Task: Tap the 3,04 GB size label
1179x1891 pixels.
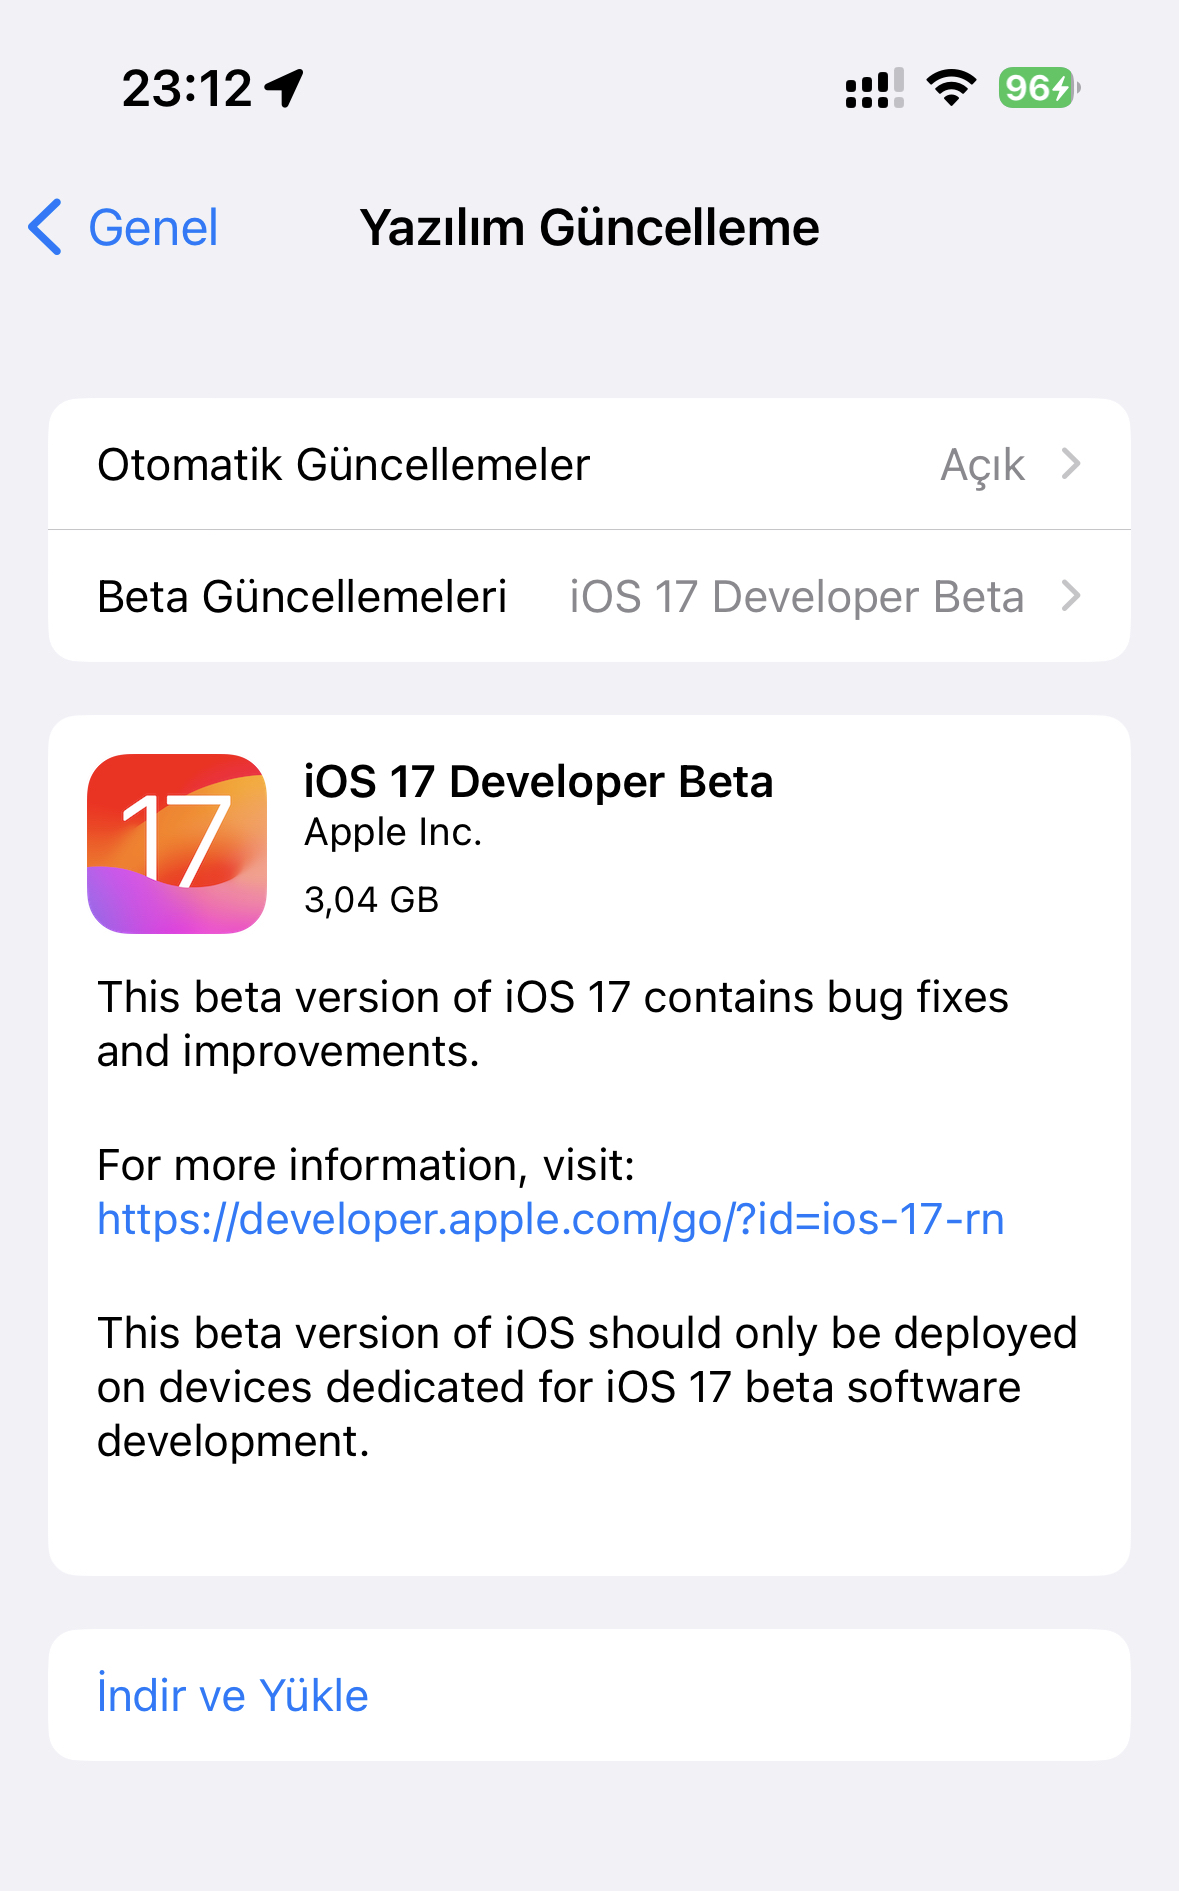Action: click(x=371, y=899)
